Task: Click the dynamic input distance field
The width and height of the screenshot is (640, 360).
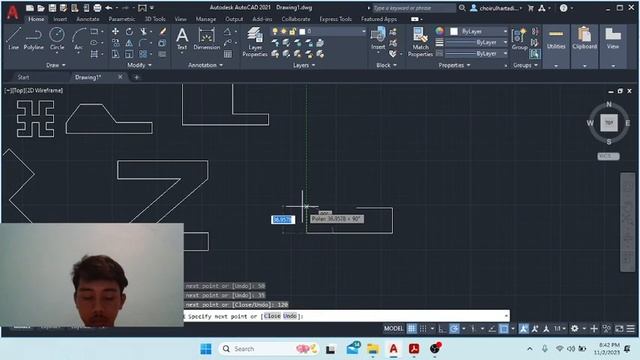Action: 283,220
